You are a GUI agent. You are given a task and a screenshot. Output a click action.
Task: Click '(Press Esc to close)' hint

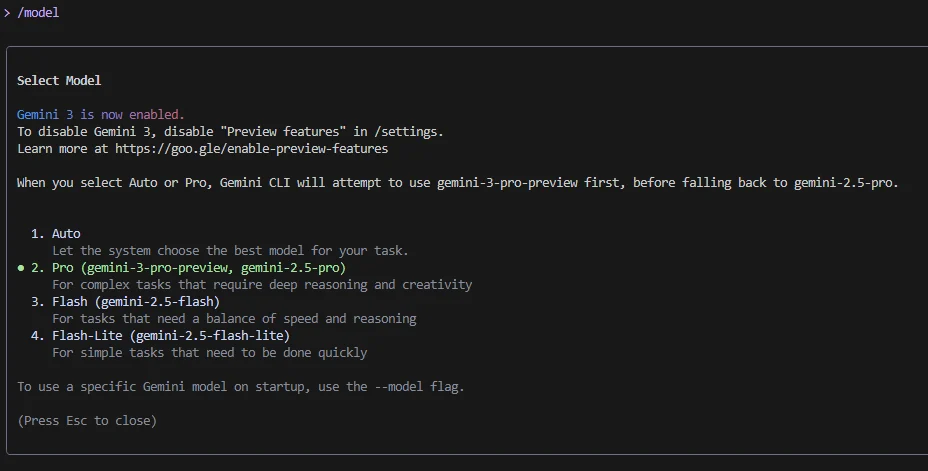[87, 421]
